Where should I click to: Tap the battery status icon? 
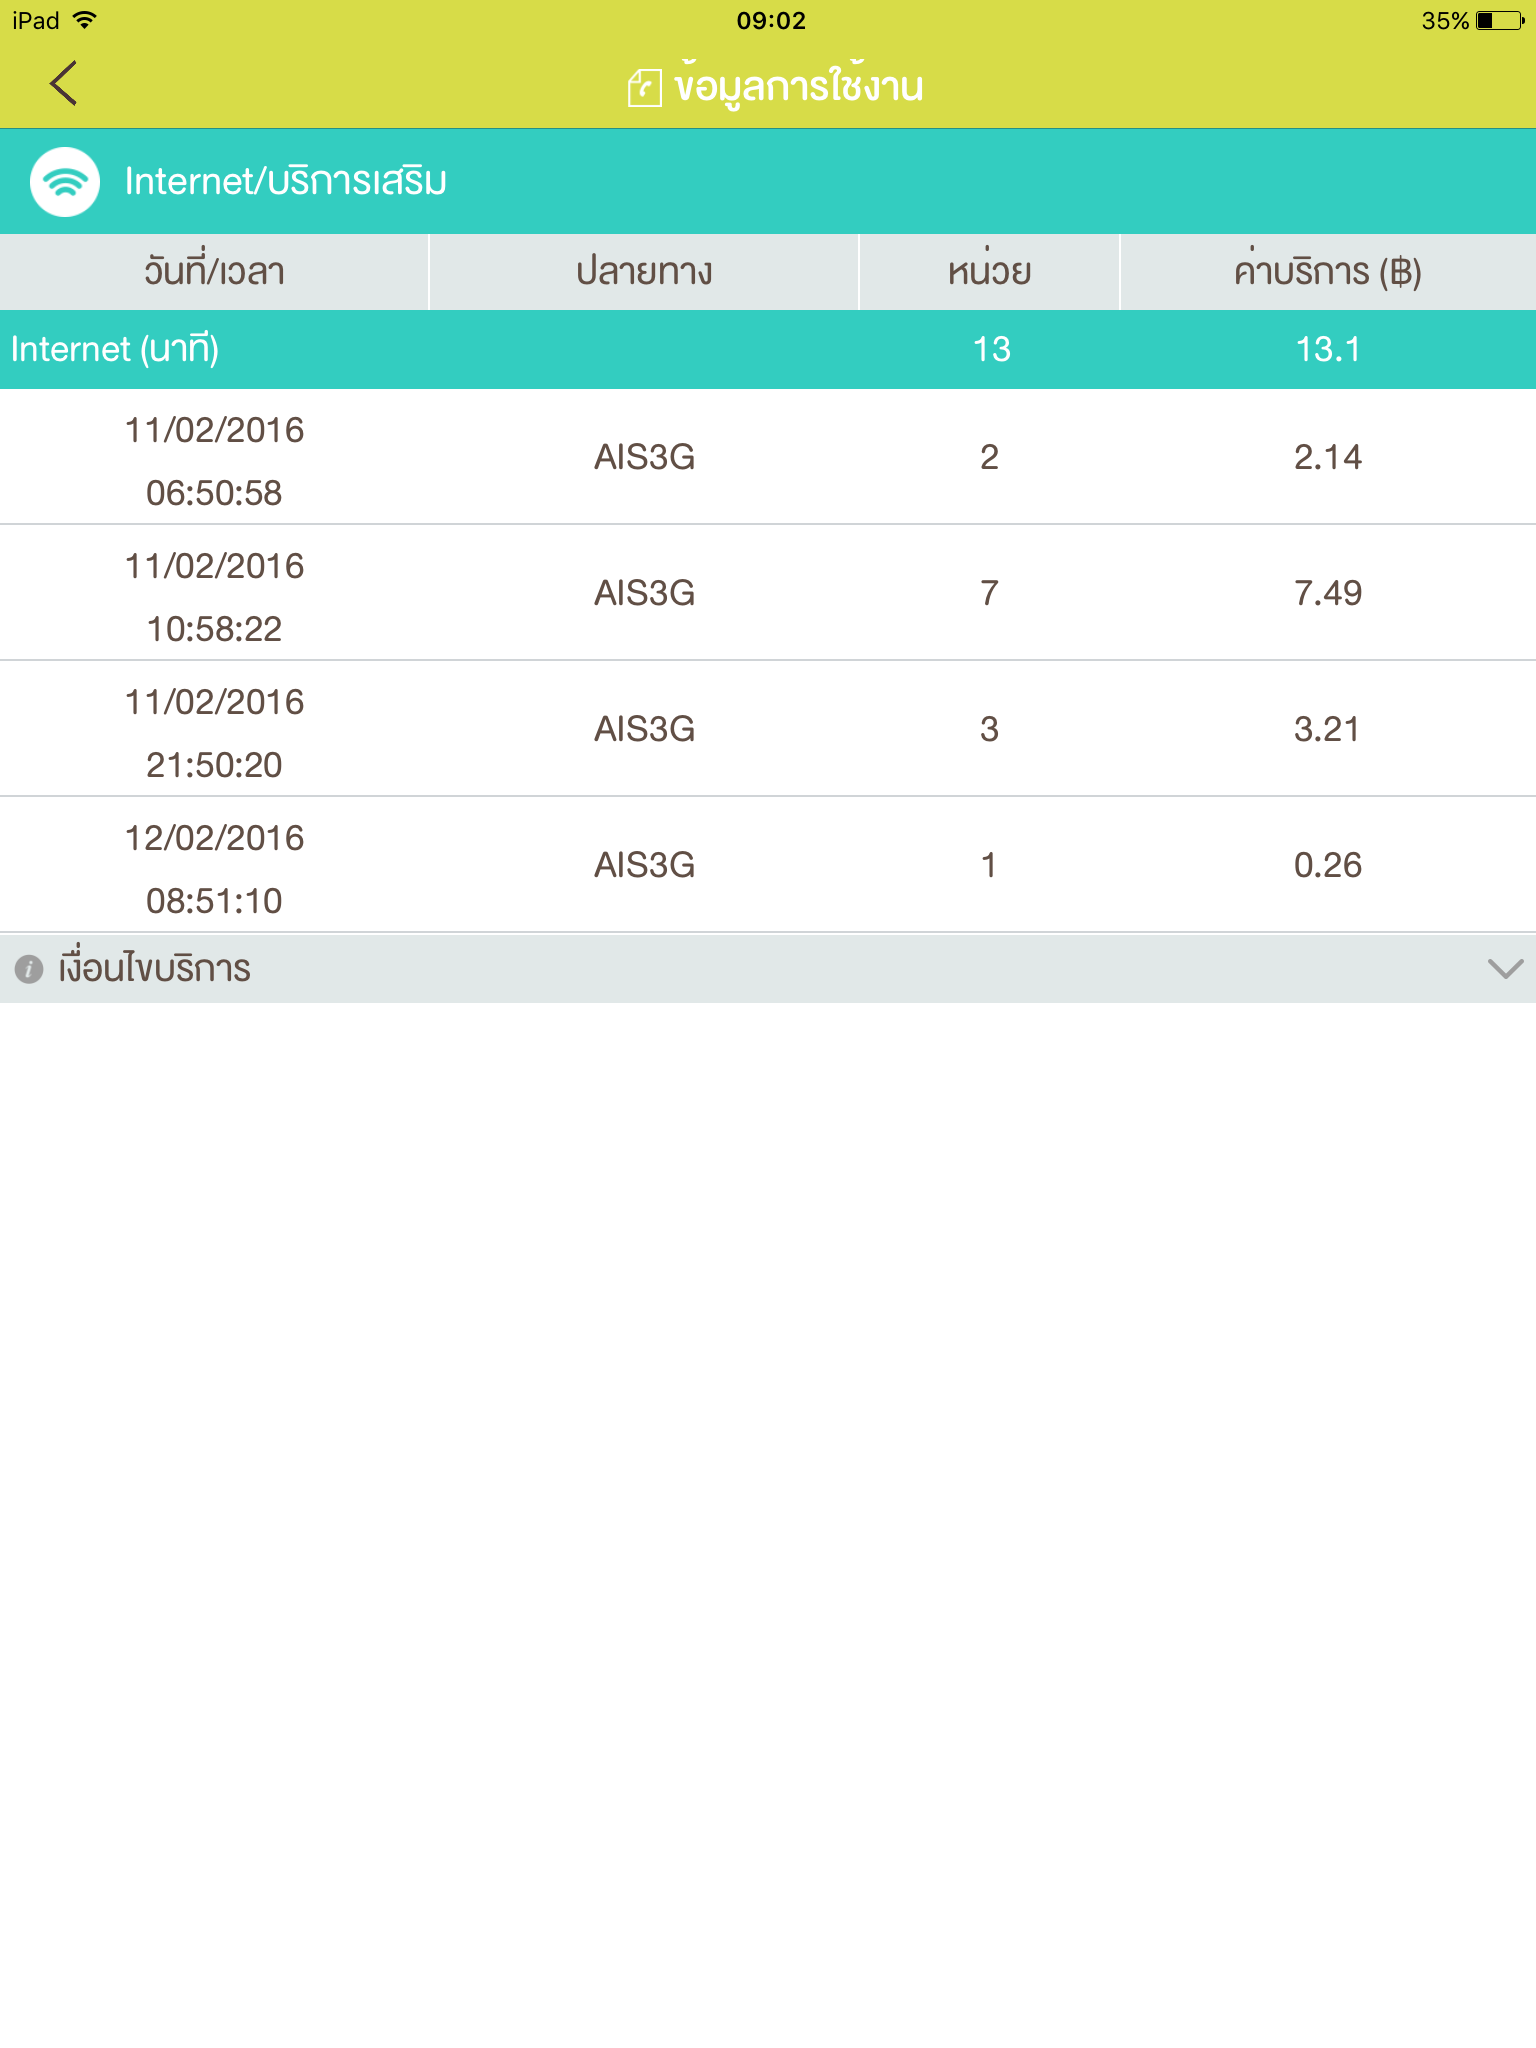coord(1500,20)
